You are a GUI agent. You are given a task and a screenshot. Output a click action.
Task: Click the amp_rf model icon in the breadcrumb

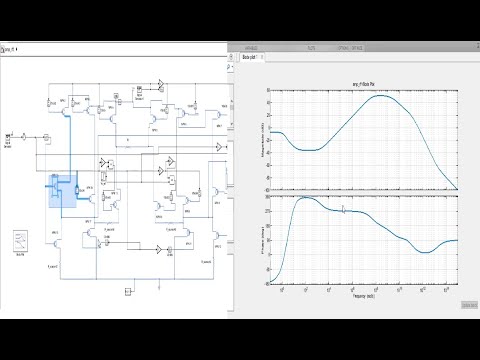pos(3,50)
